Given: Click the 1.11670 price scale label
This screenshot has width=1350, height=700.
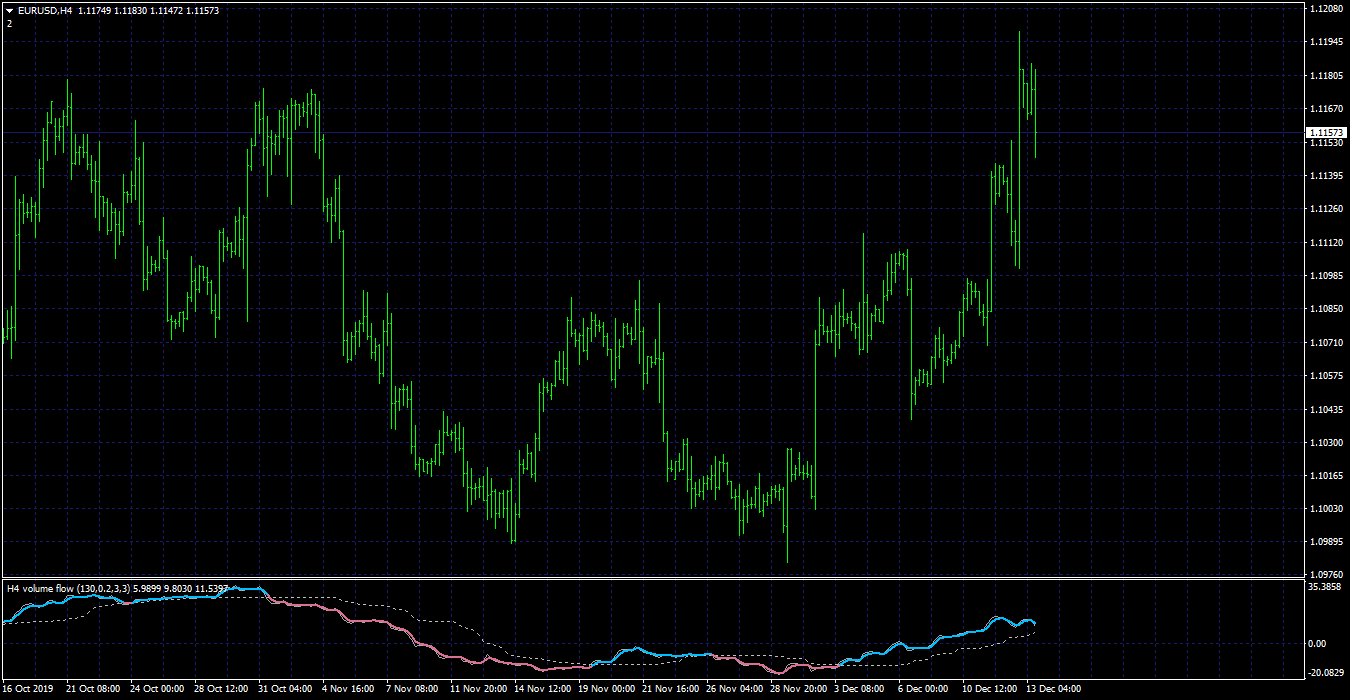Looking at the screenshot, I should click(x=1325, y=108).
